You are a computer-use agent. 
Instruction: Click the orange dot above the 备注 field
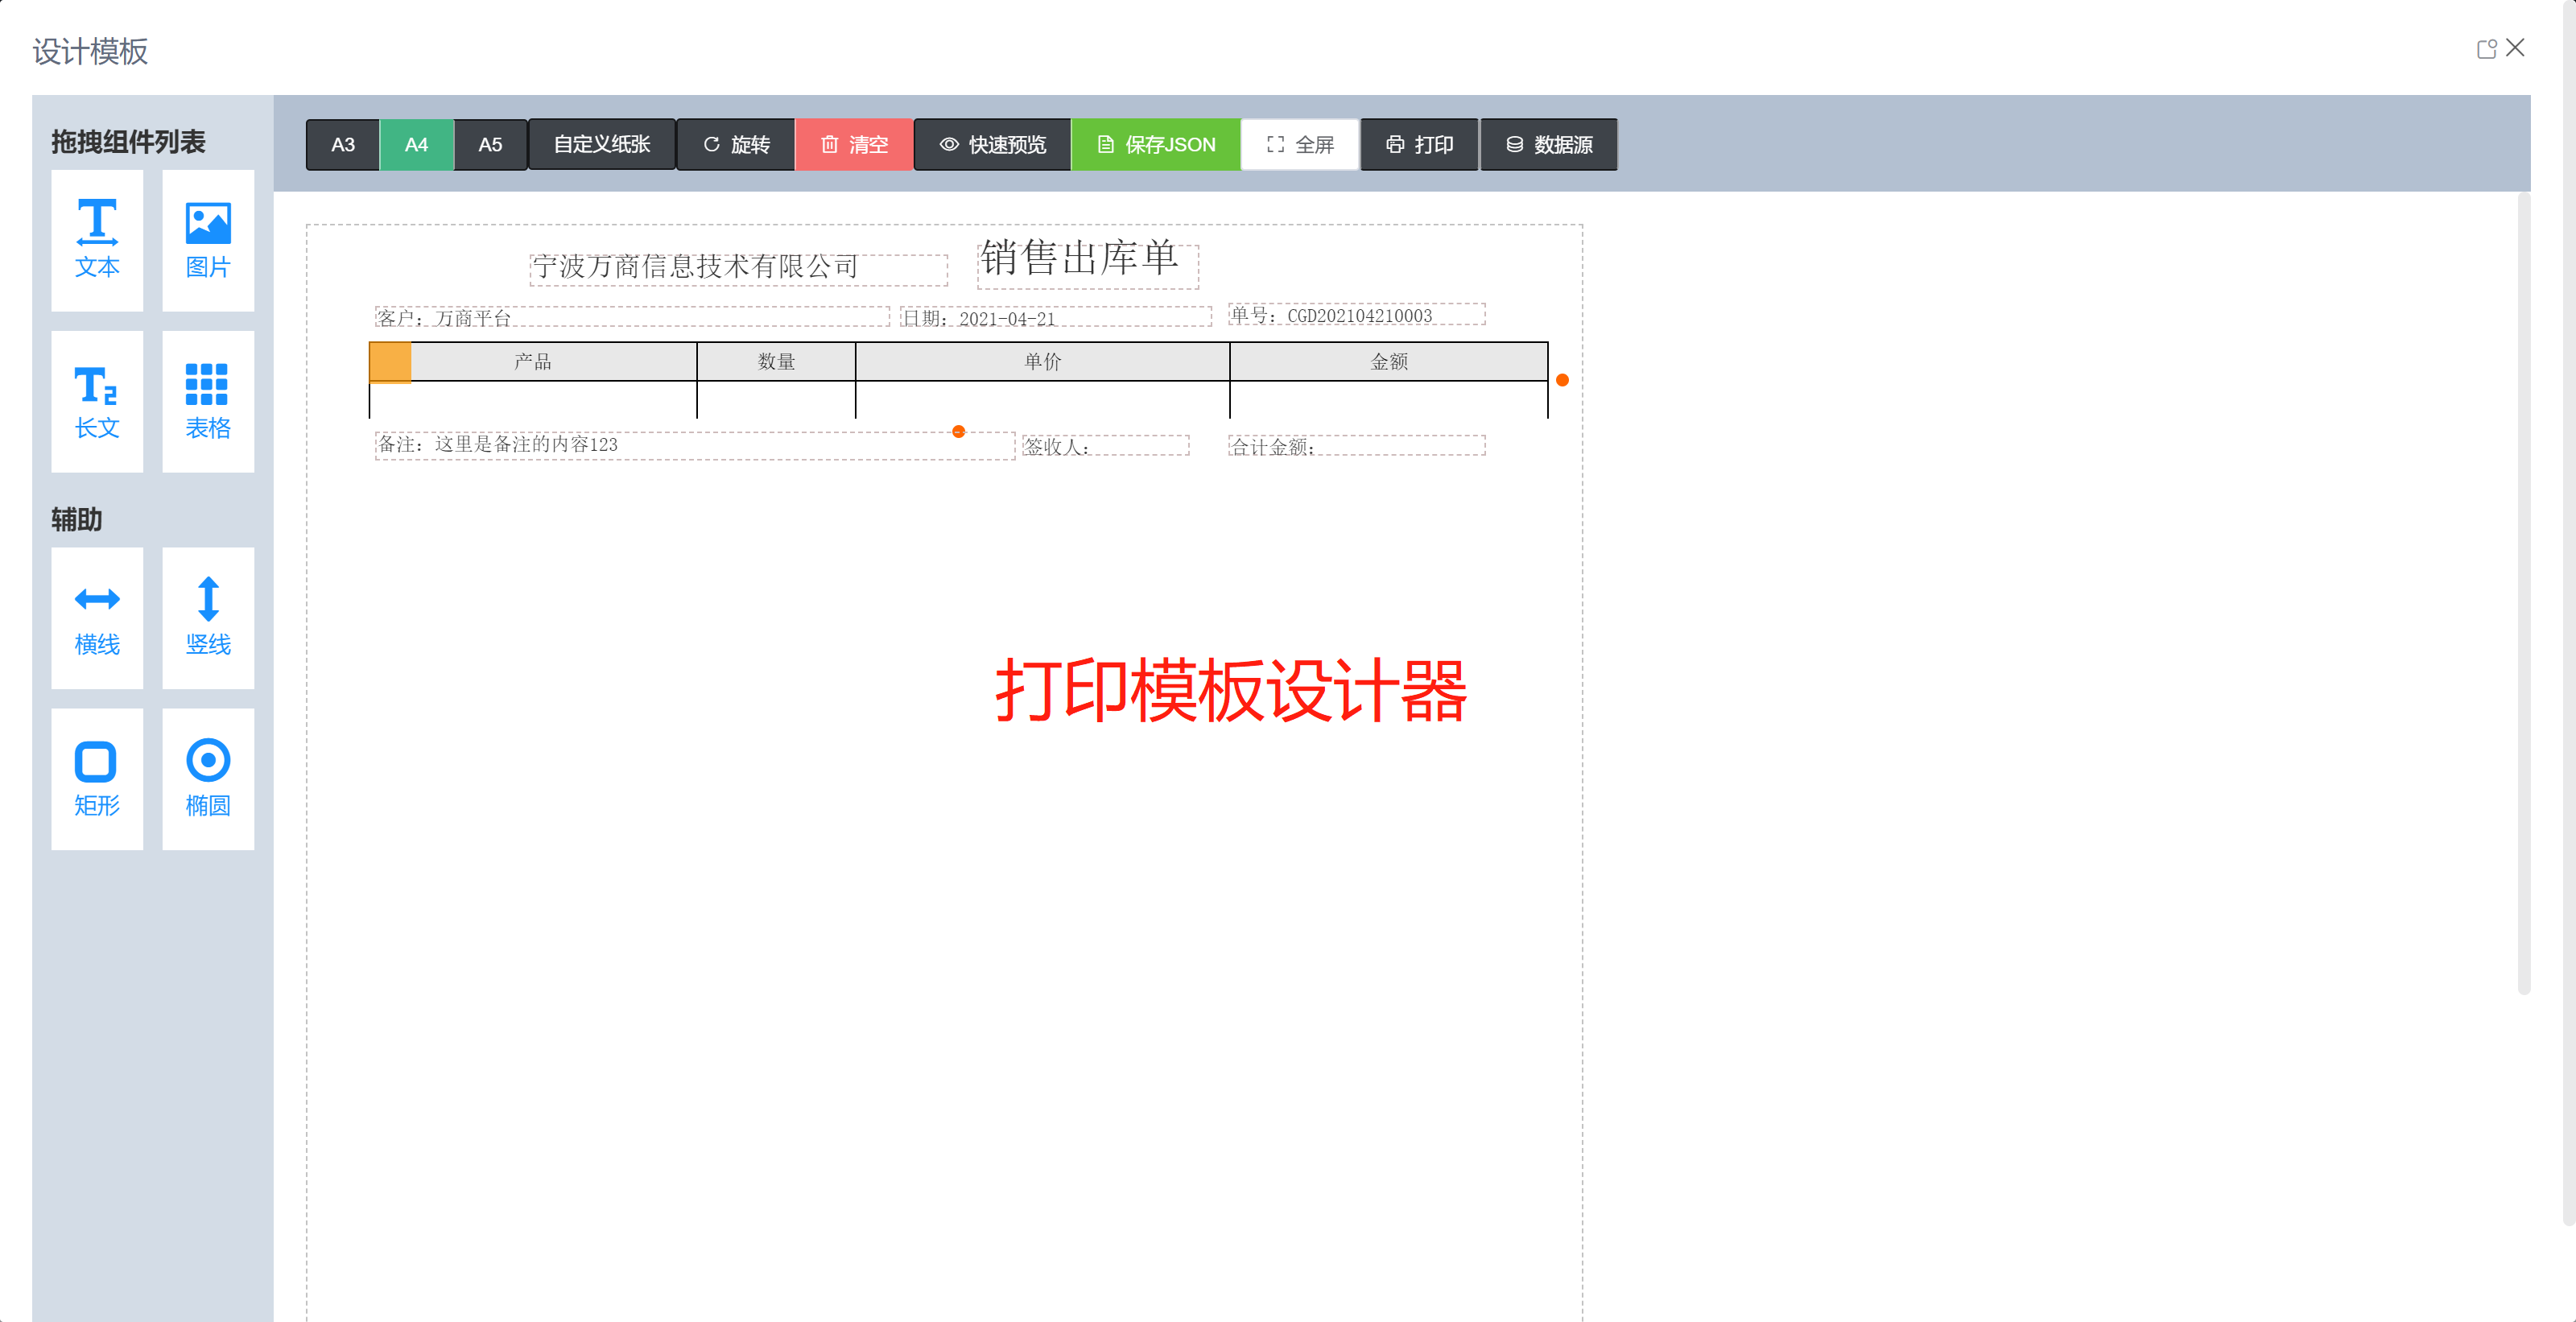point(958,431)
